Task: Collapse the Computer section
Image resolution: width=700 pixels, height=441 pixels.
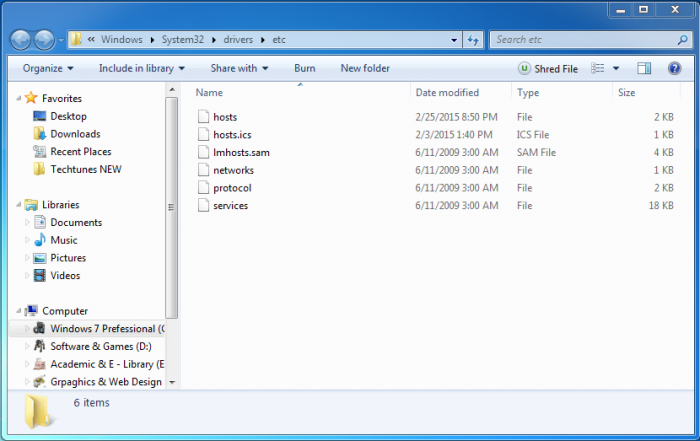Action: (x=19, y=311)
